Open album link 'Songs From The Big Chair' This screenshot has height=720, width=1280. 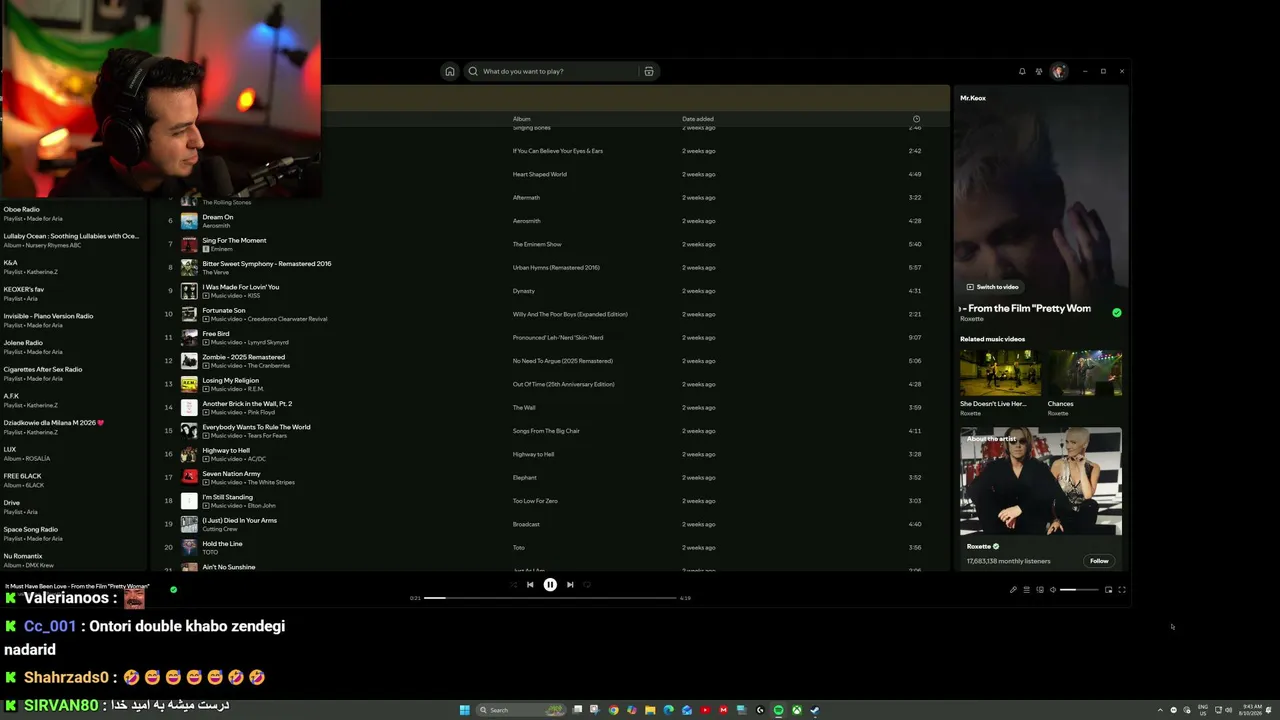point(546,431)
